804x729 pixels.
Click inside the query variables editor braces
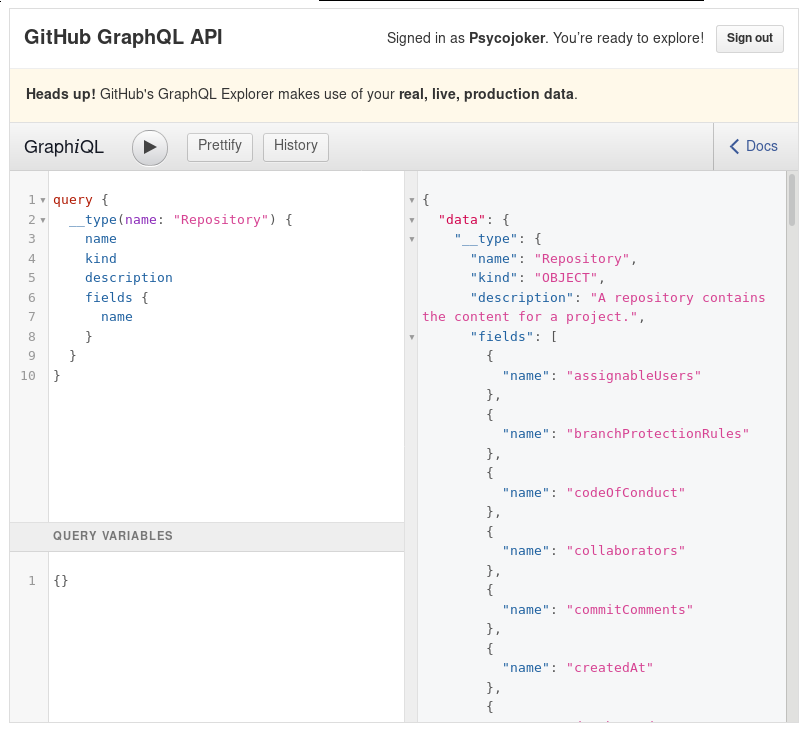(61, 581)
